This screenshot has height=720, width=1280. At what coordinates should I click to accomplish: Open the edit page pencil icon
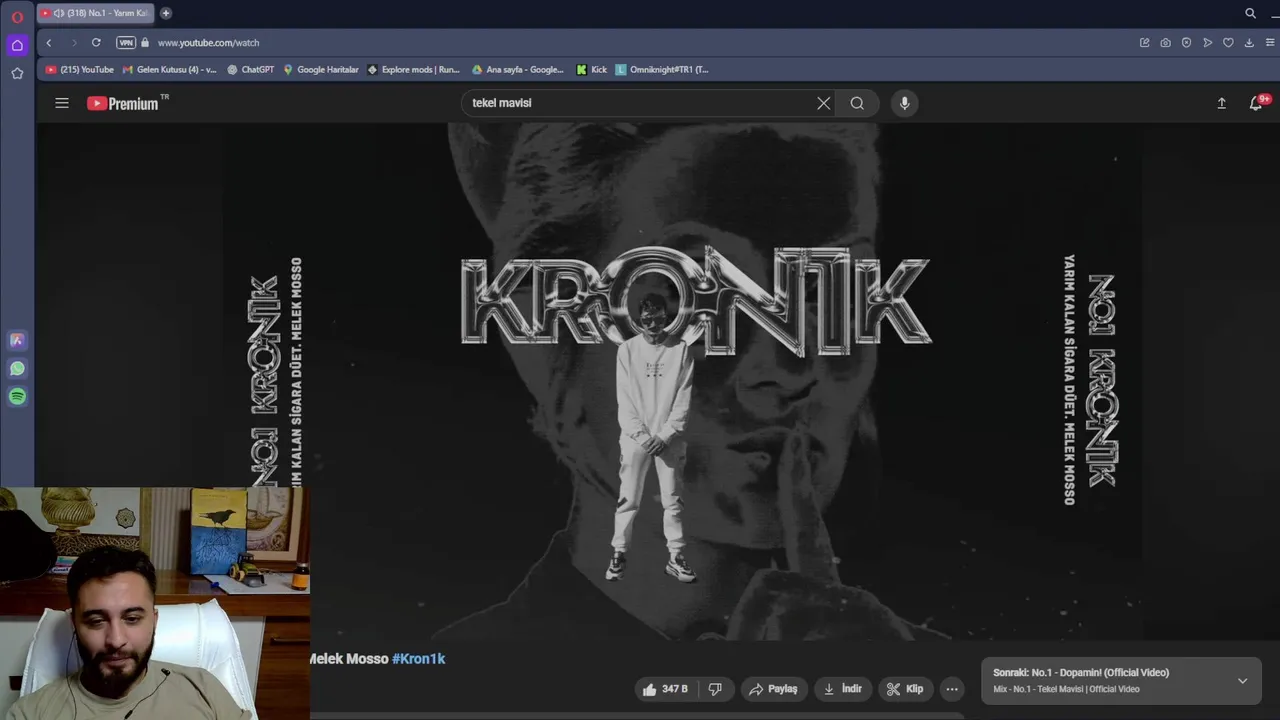pyautogui.click(x=1144, y=43)
